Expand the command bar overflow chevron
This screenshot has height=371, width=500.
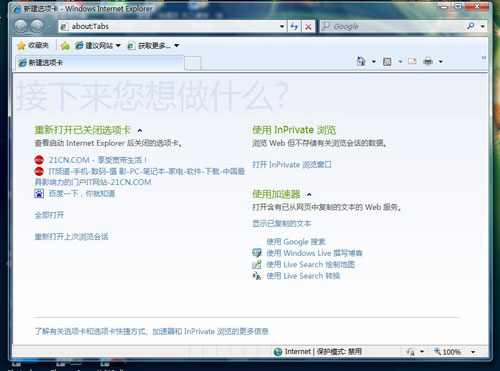(x=484, y=58)
